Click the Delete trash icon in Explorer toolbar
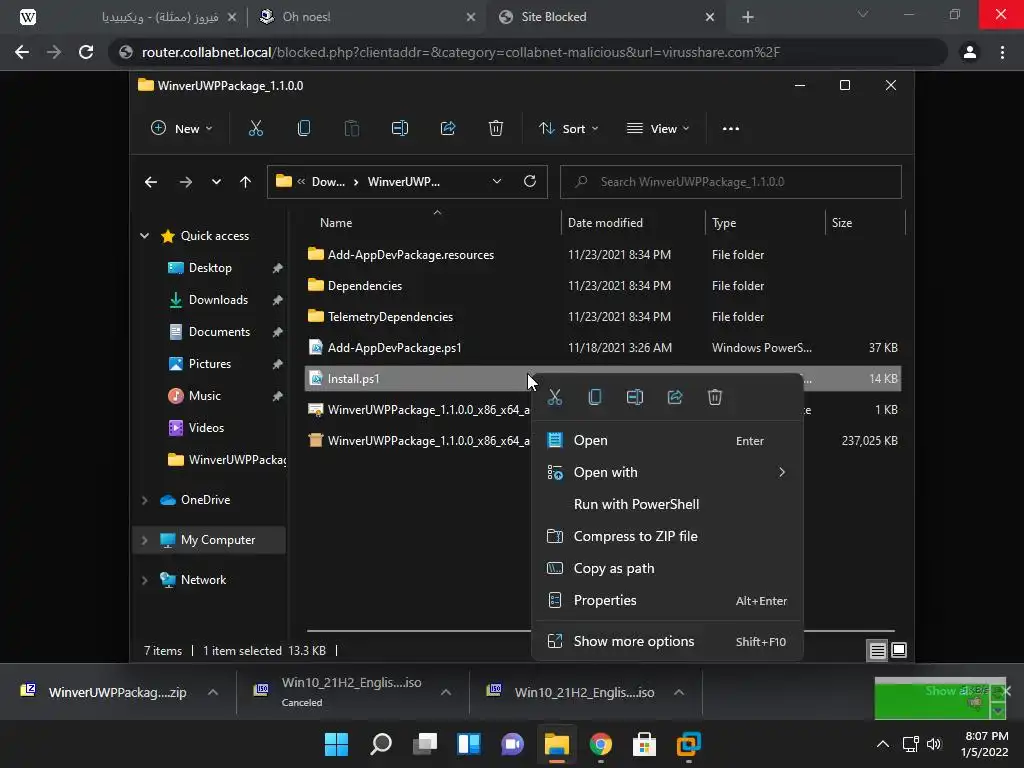 (496, 129)
